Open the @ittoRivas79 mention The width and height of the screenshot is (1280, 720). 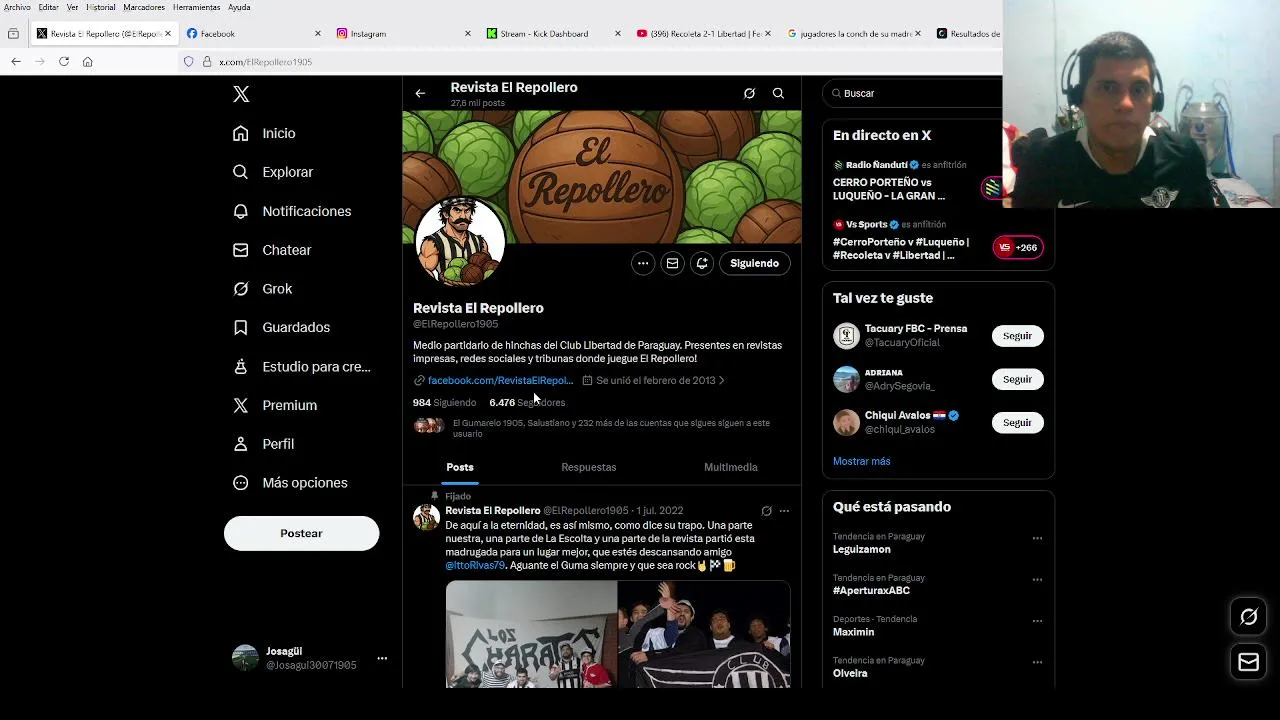coord(475,565)
